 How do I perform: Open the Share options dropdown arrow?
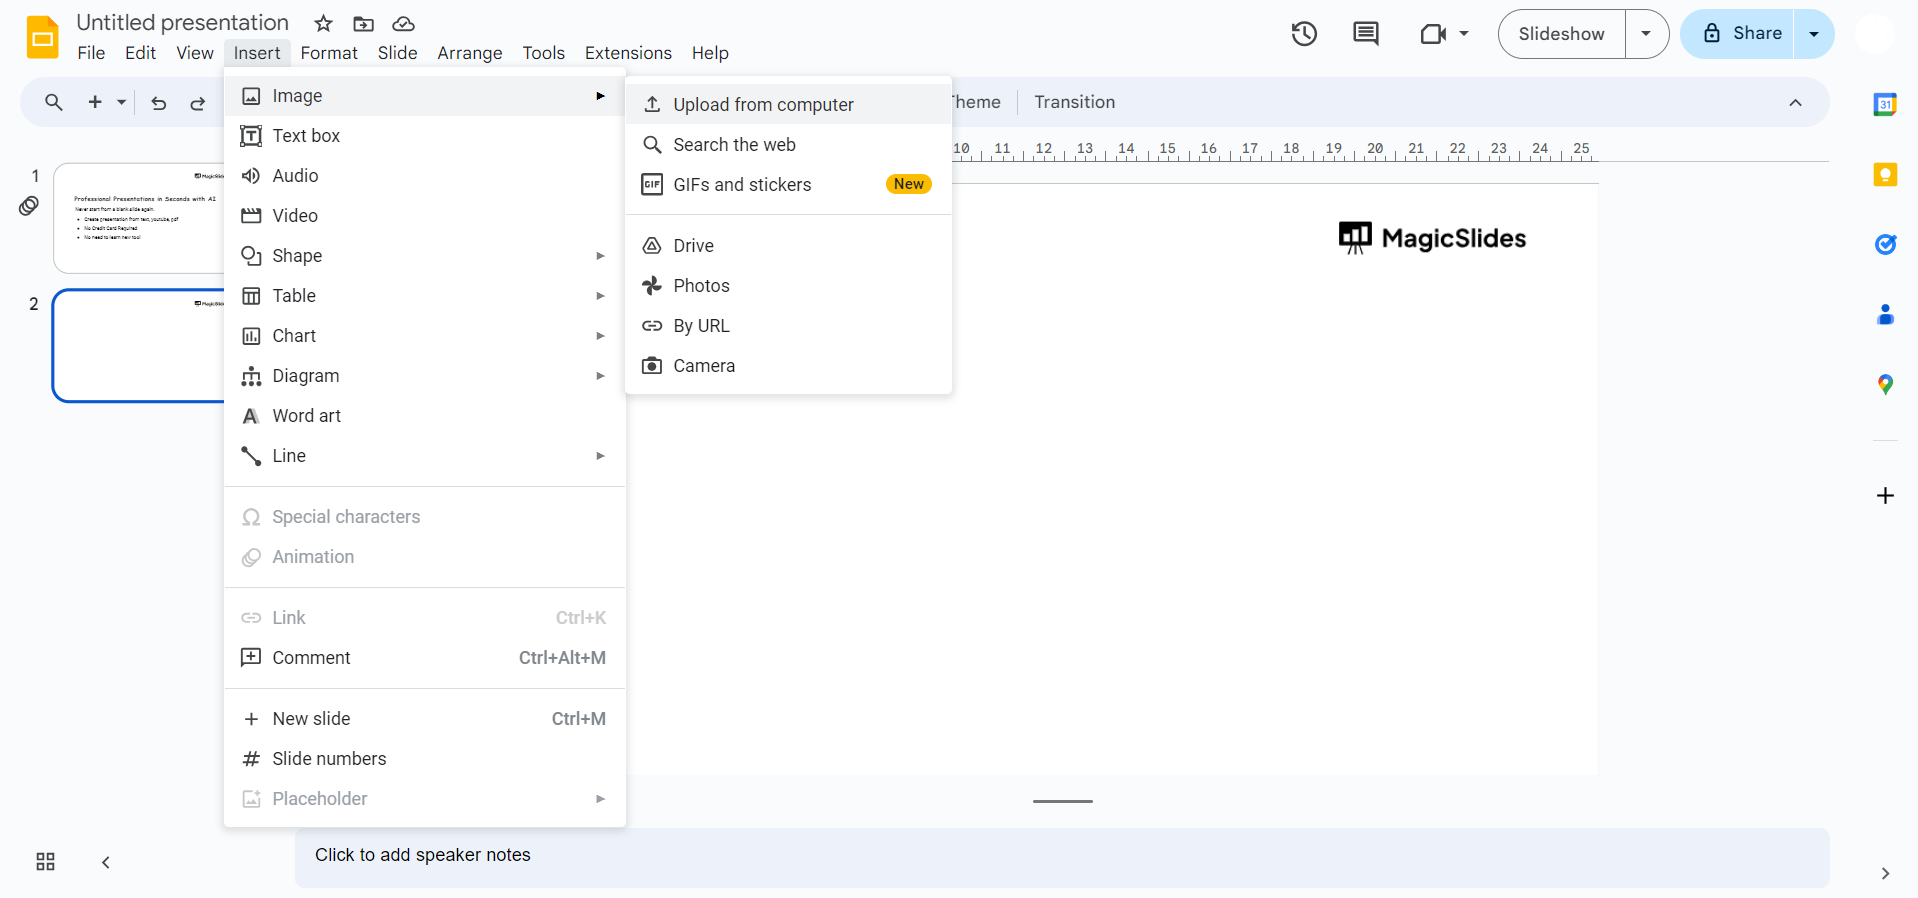(1814, 34)
